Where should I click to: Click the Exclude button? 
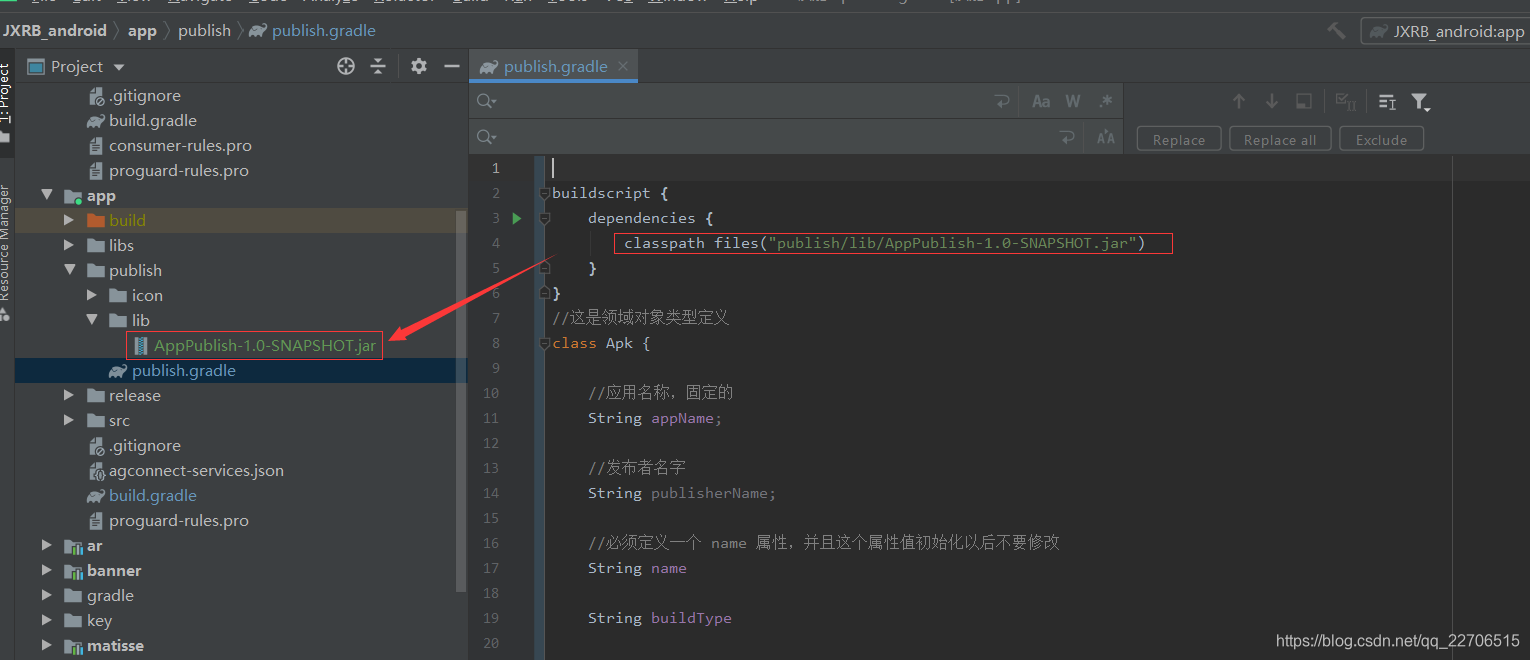[x=1382, y=140]
